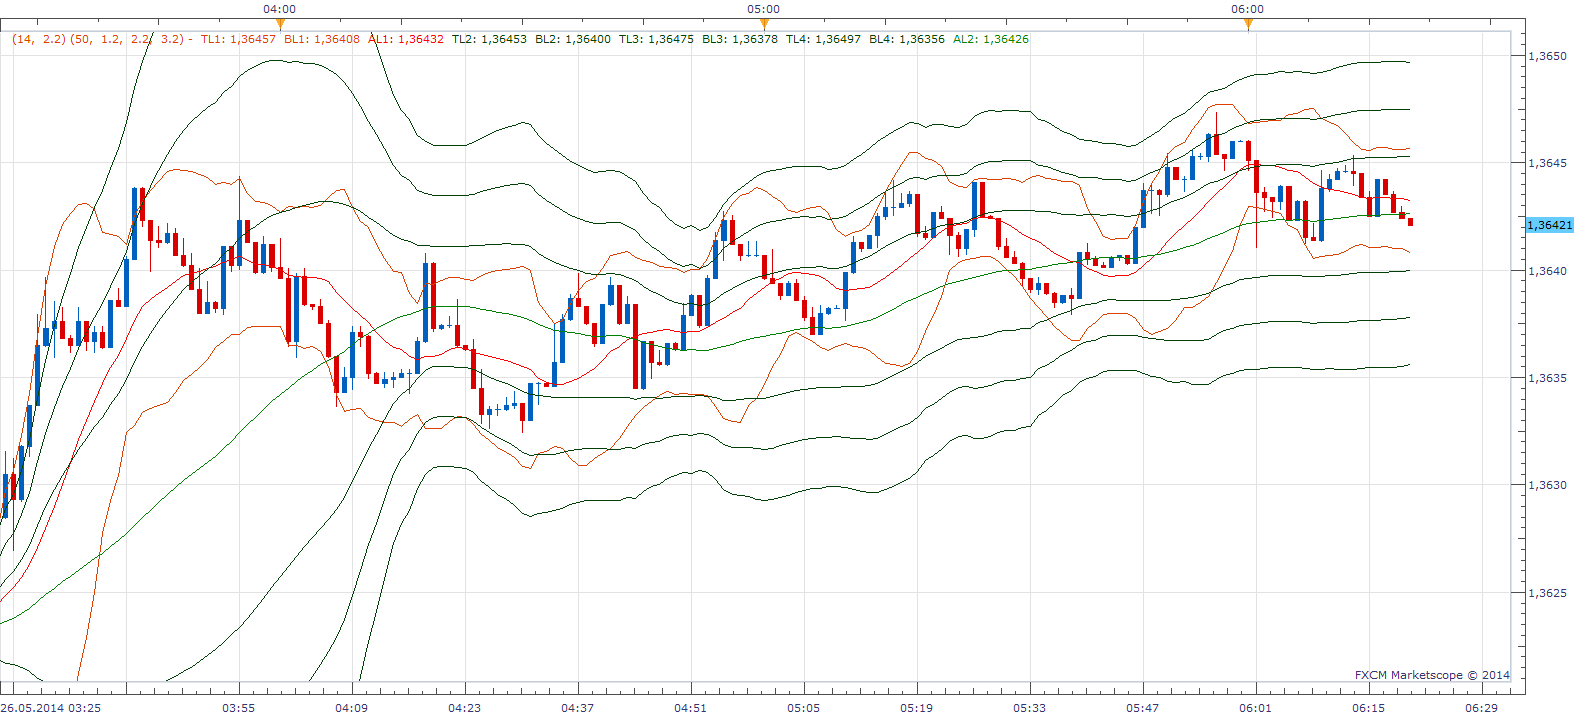Click the 1,3640 price axis label
Screen dimensions: 1583x720
(1548, 271)
